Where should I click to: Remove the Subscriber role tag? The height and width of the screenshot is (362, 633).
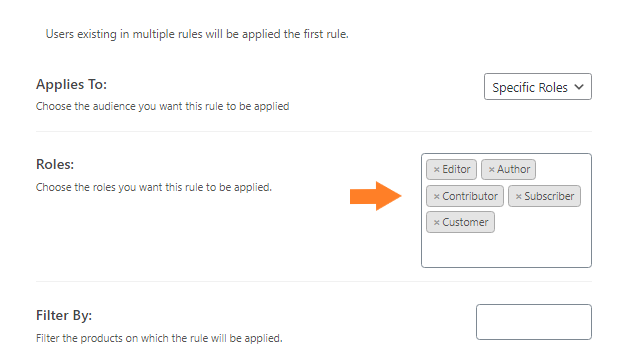(x=518, y=197)
